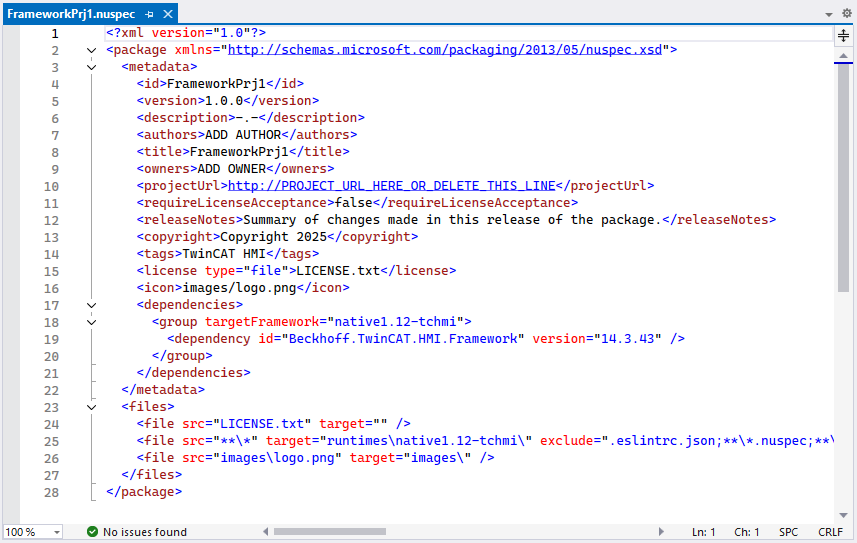
Task: Click the No issues found indicator
Action: 137,532
